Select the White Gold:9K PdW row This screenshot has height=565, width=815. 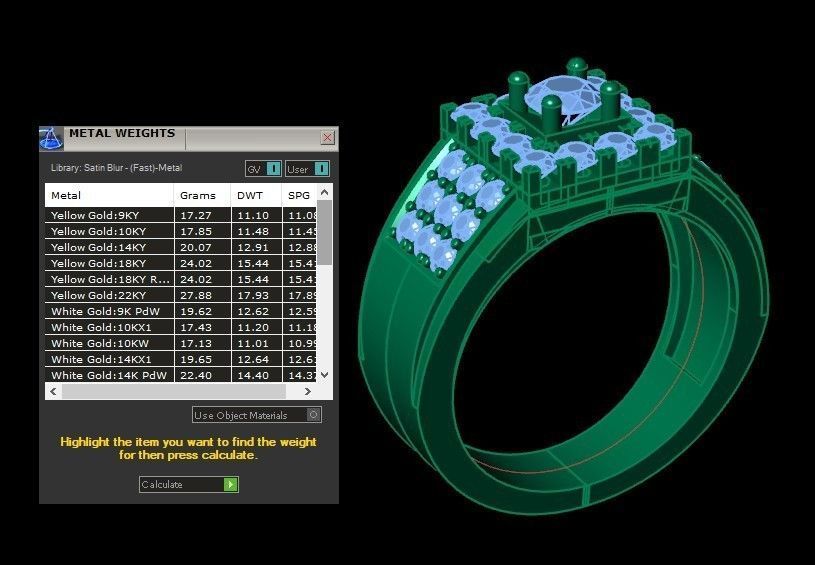(x=181, y=311)
